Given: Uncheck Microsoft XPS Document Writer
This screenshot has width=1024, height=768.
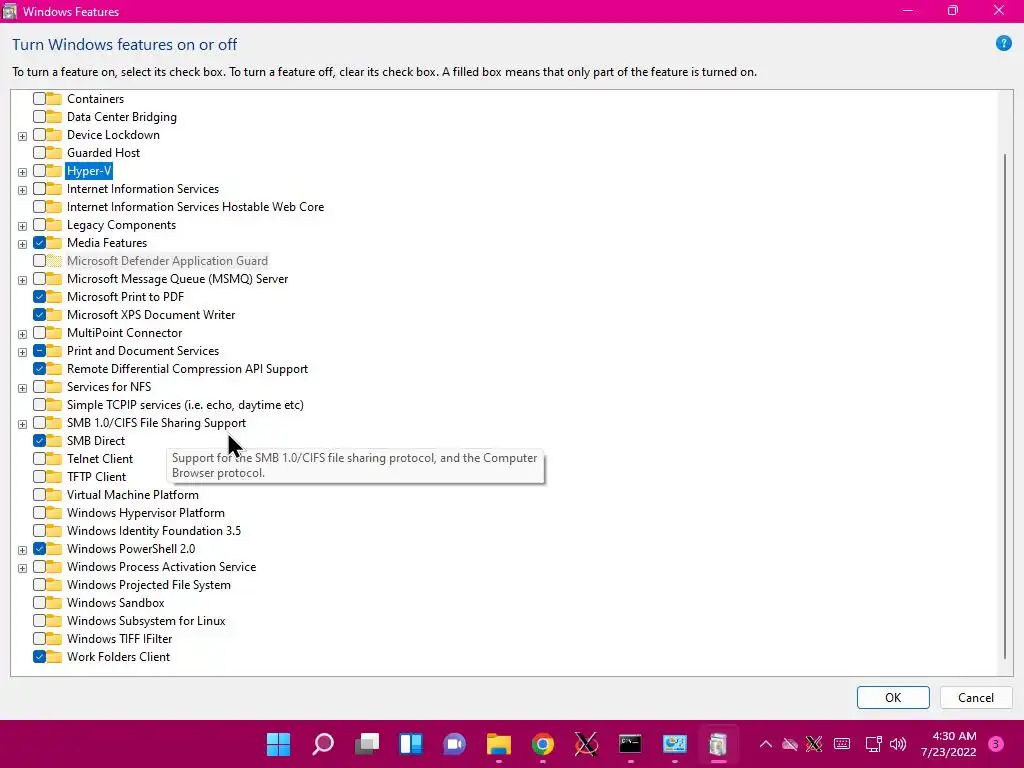Looking at the screenshot, I should pyautogui.click(x=39, y=315).
